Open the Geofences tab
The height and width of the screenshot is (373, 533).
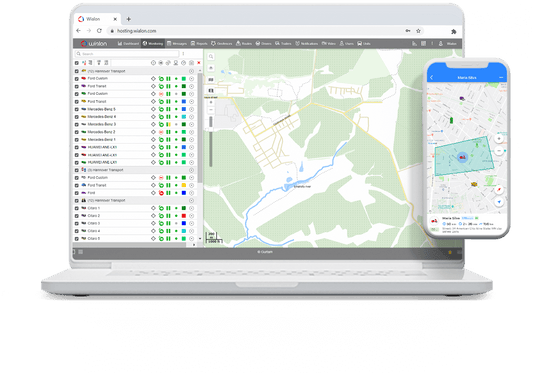221,44
